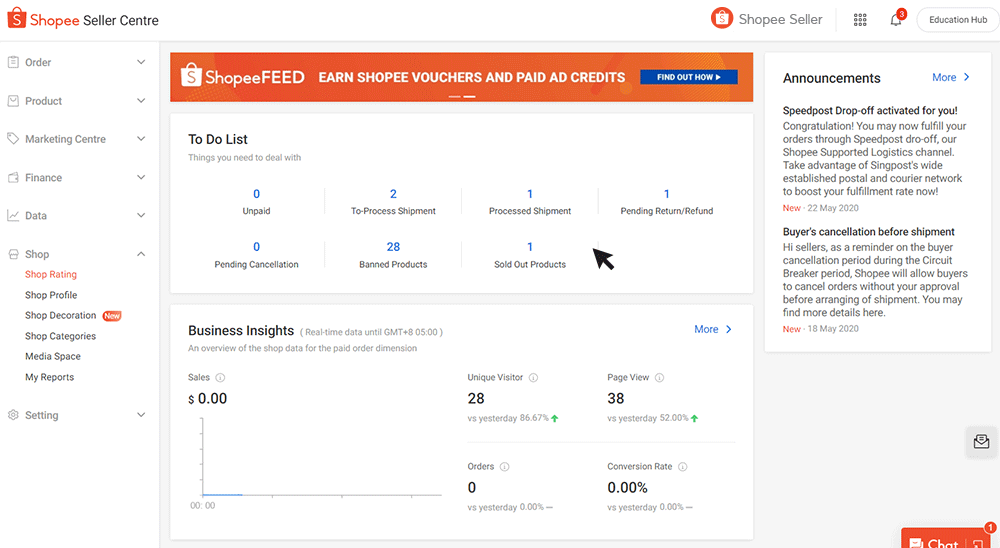
Task: Open Banned Products count
Action: (393, 247)
